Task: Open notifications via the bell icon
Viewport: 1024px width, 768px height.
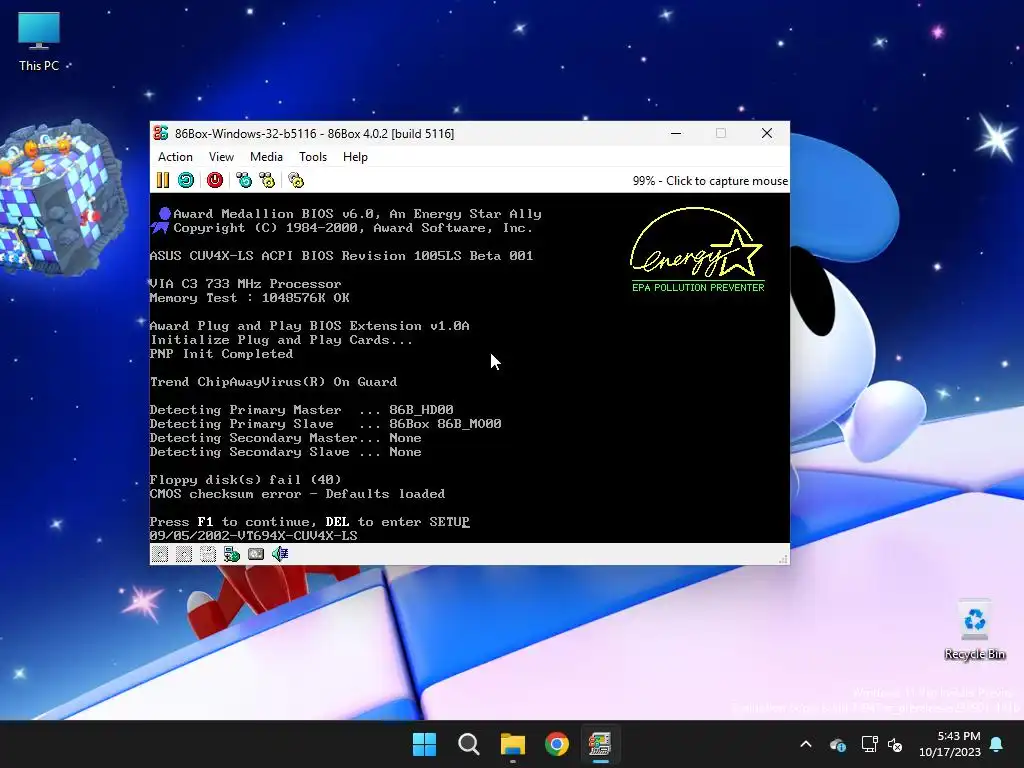Action: [997, 744]
